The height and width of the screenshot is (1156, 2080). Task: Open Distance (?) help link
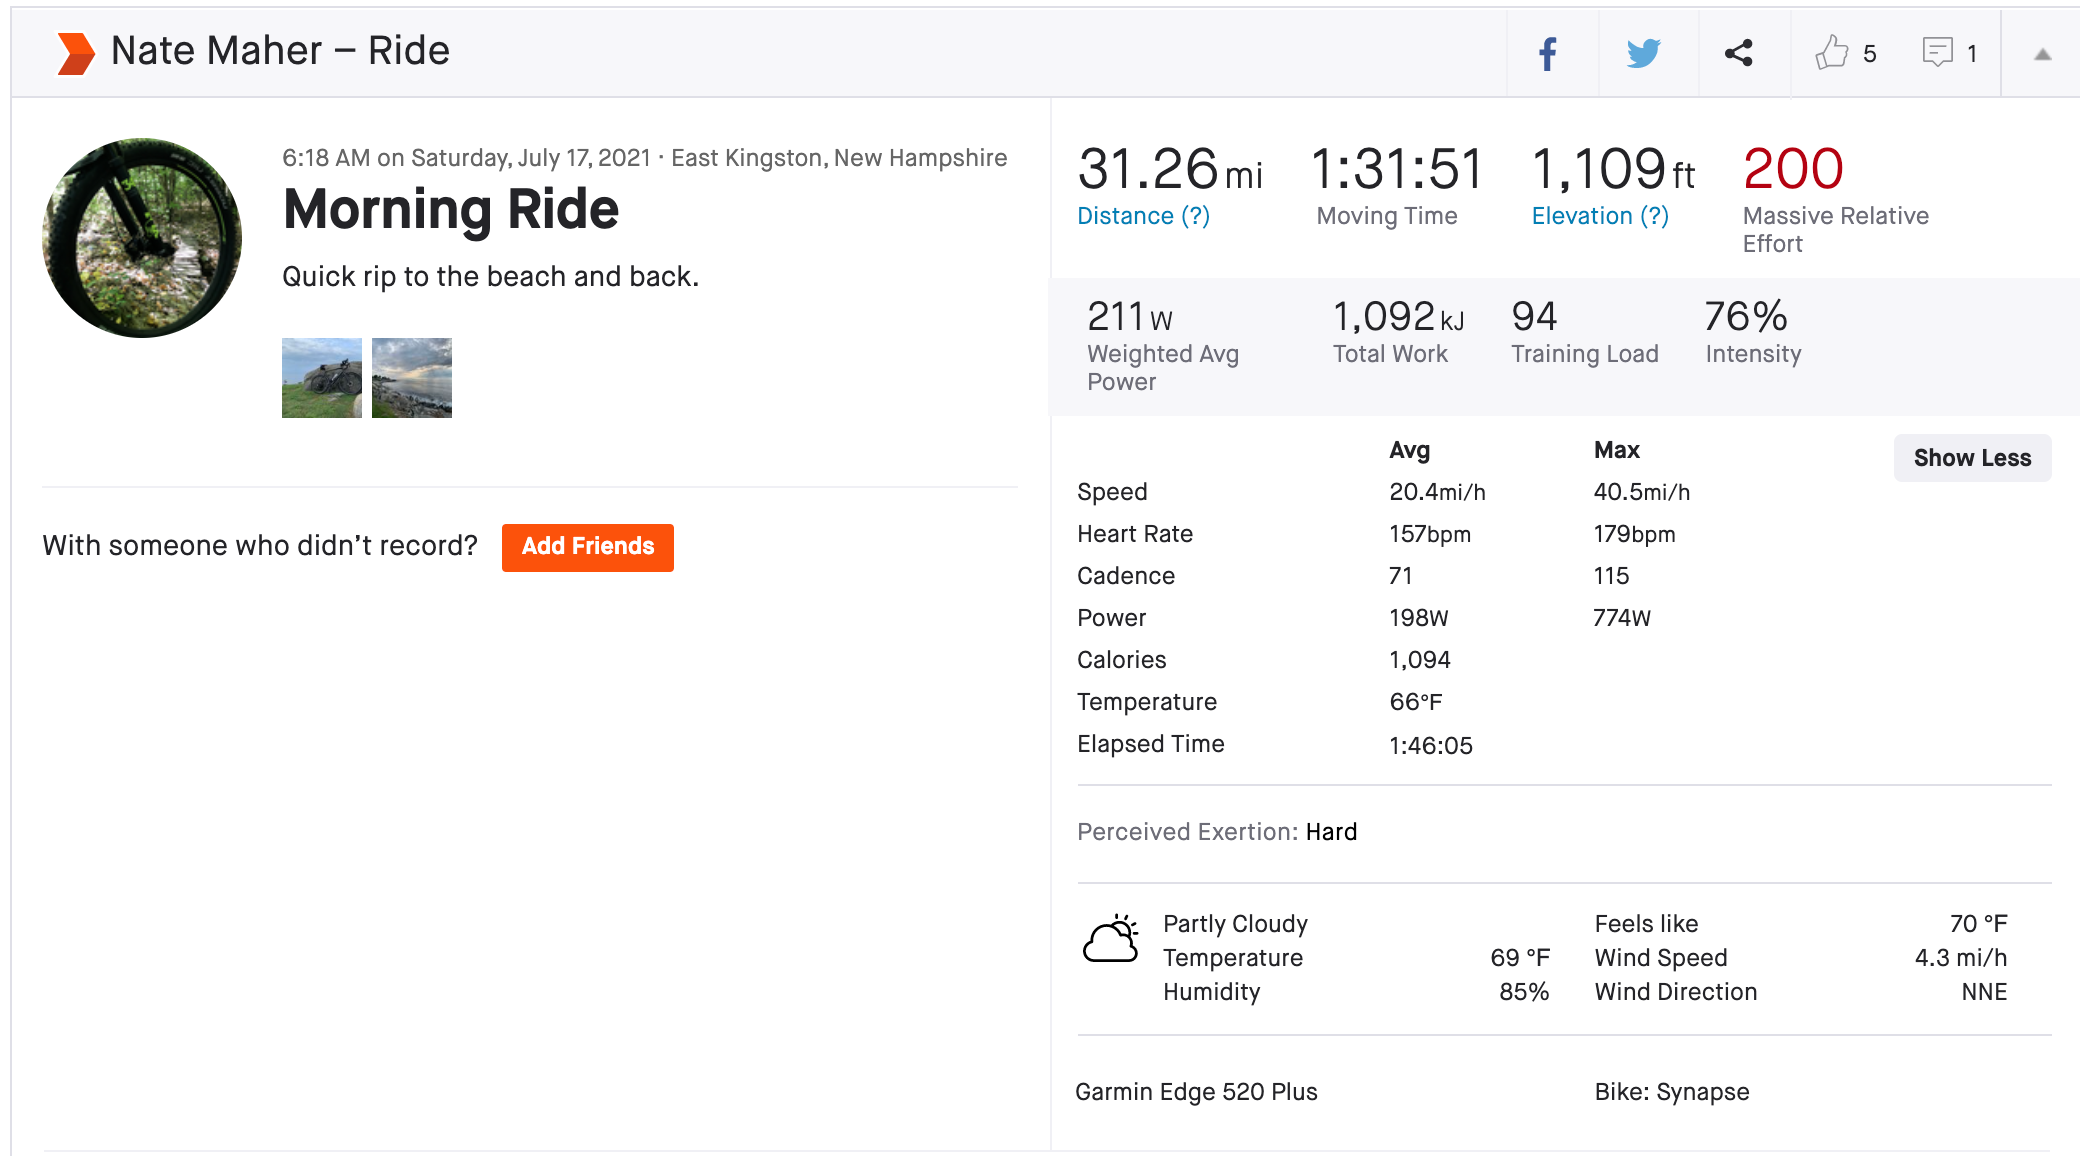[x=1143, y=216]
